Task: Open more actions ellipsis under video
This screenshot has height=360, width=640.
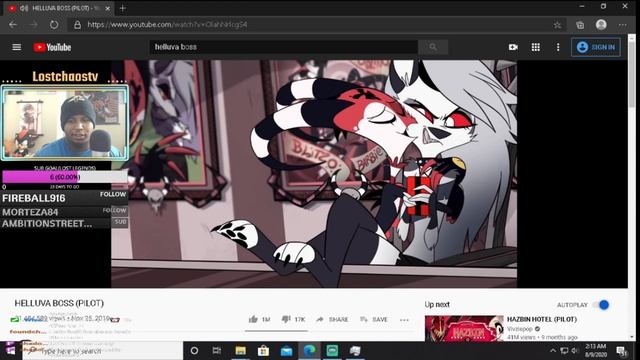Action: (x=404, y=320)
